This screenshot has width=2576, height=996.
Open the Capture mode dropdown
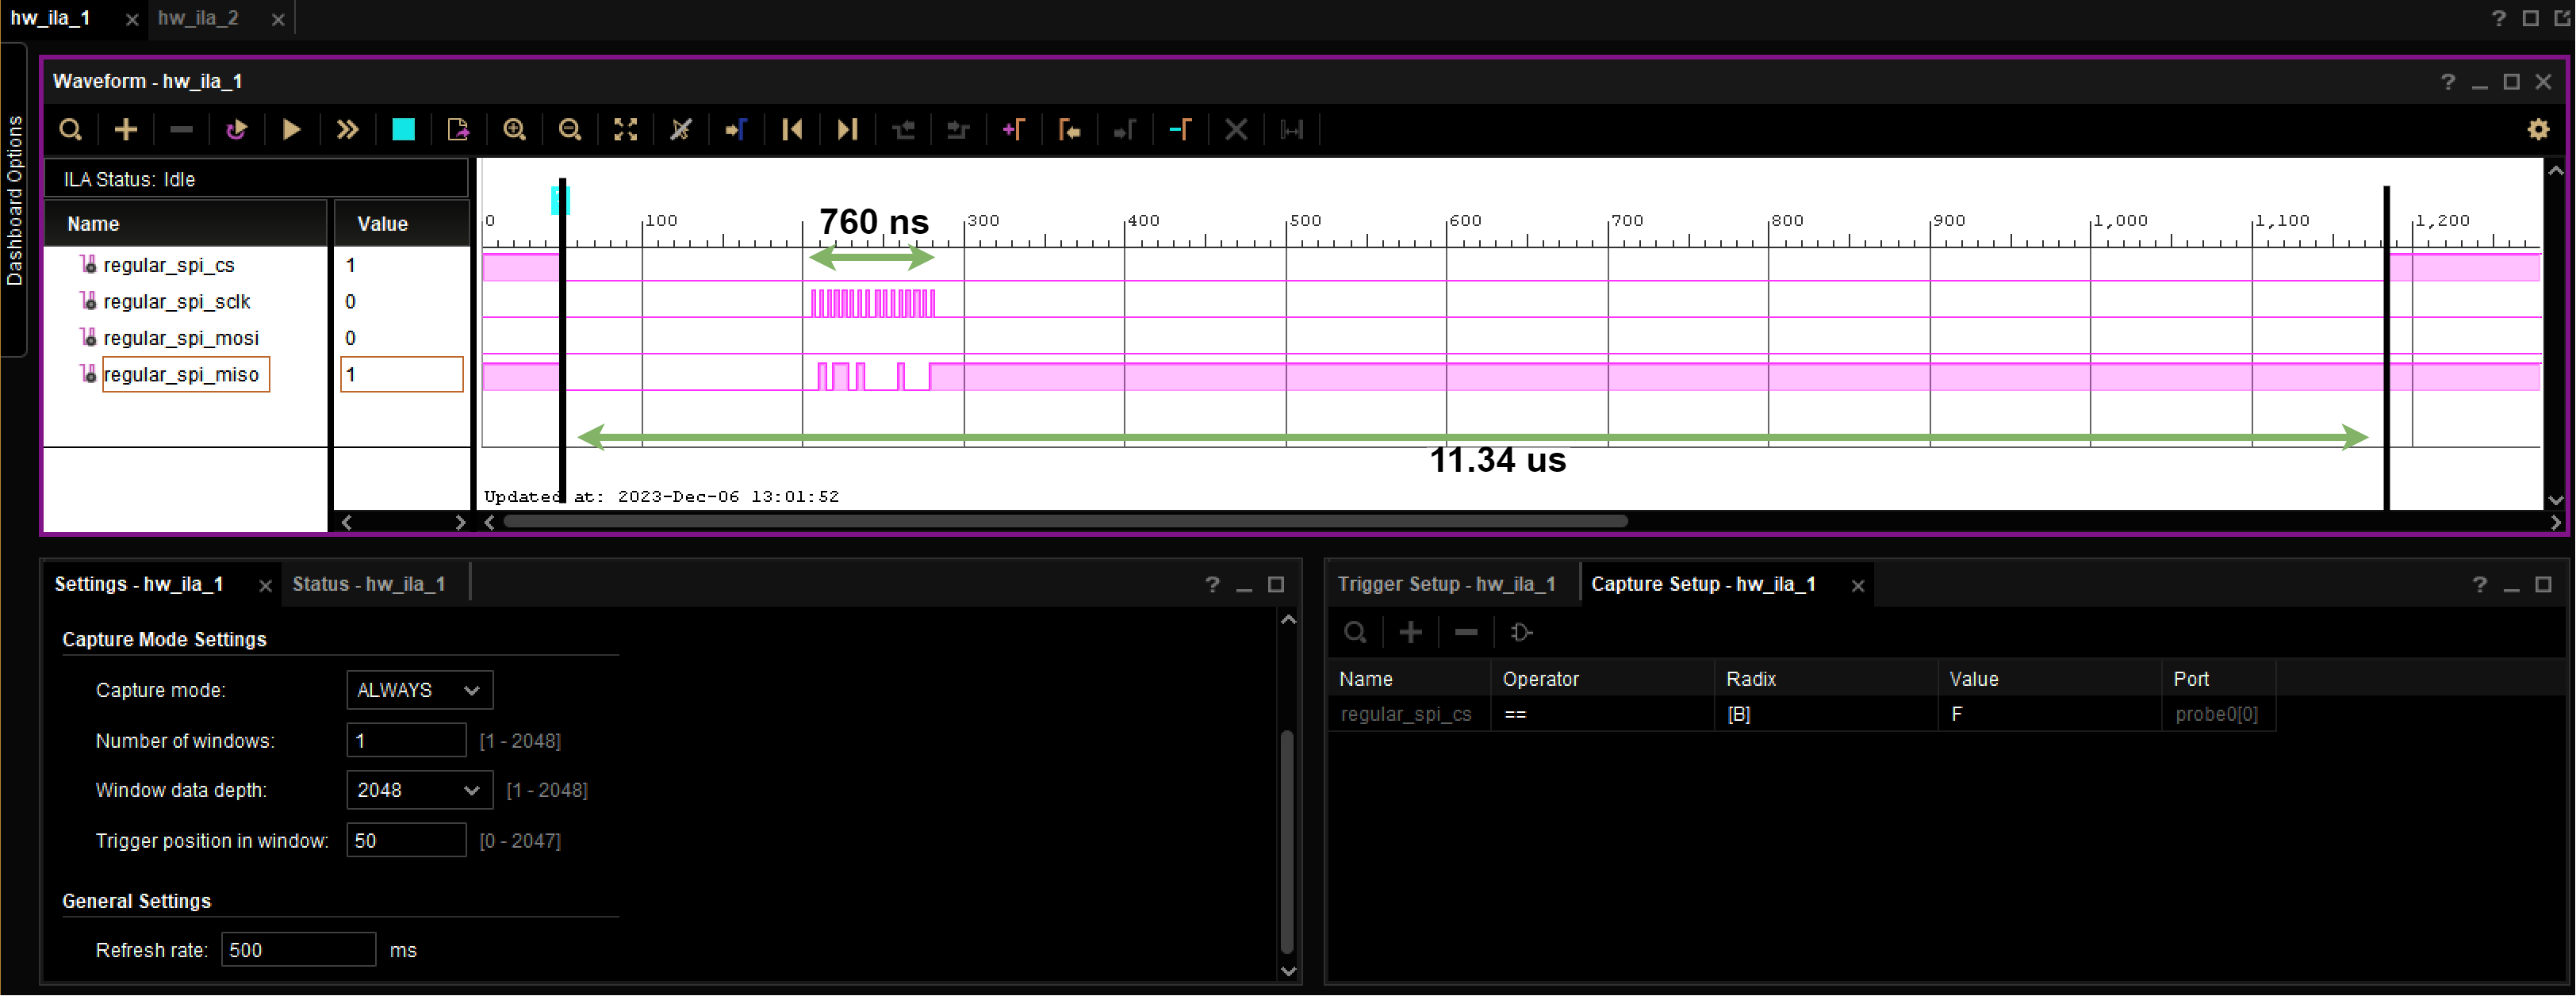pyautogui.click(x=417, y=690)
